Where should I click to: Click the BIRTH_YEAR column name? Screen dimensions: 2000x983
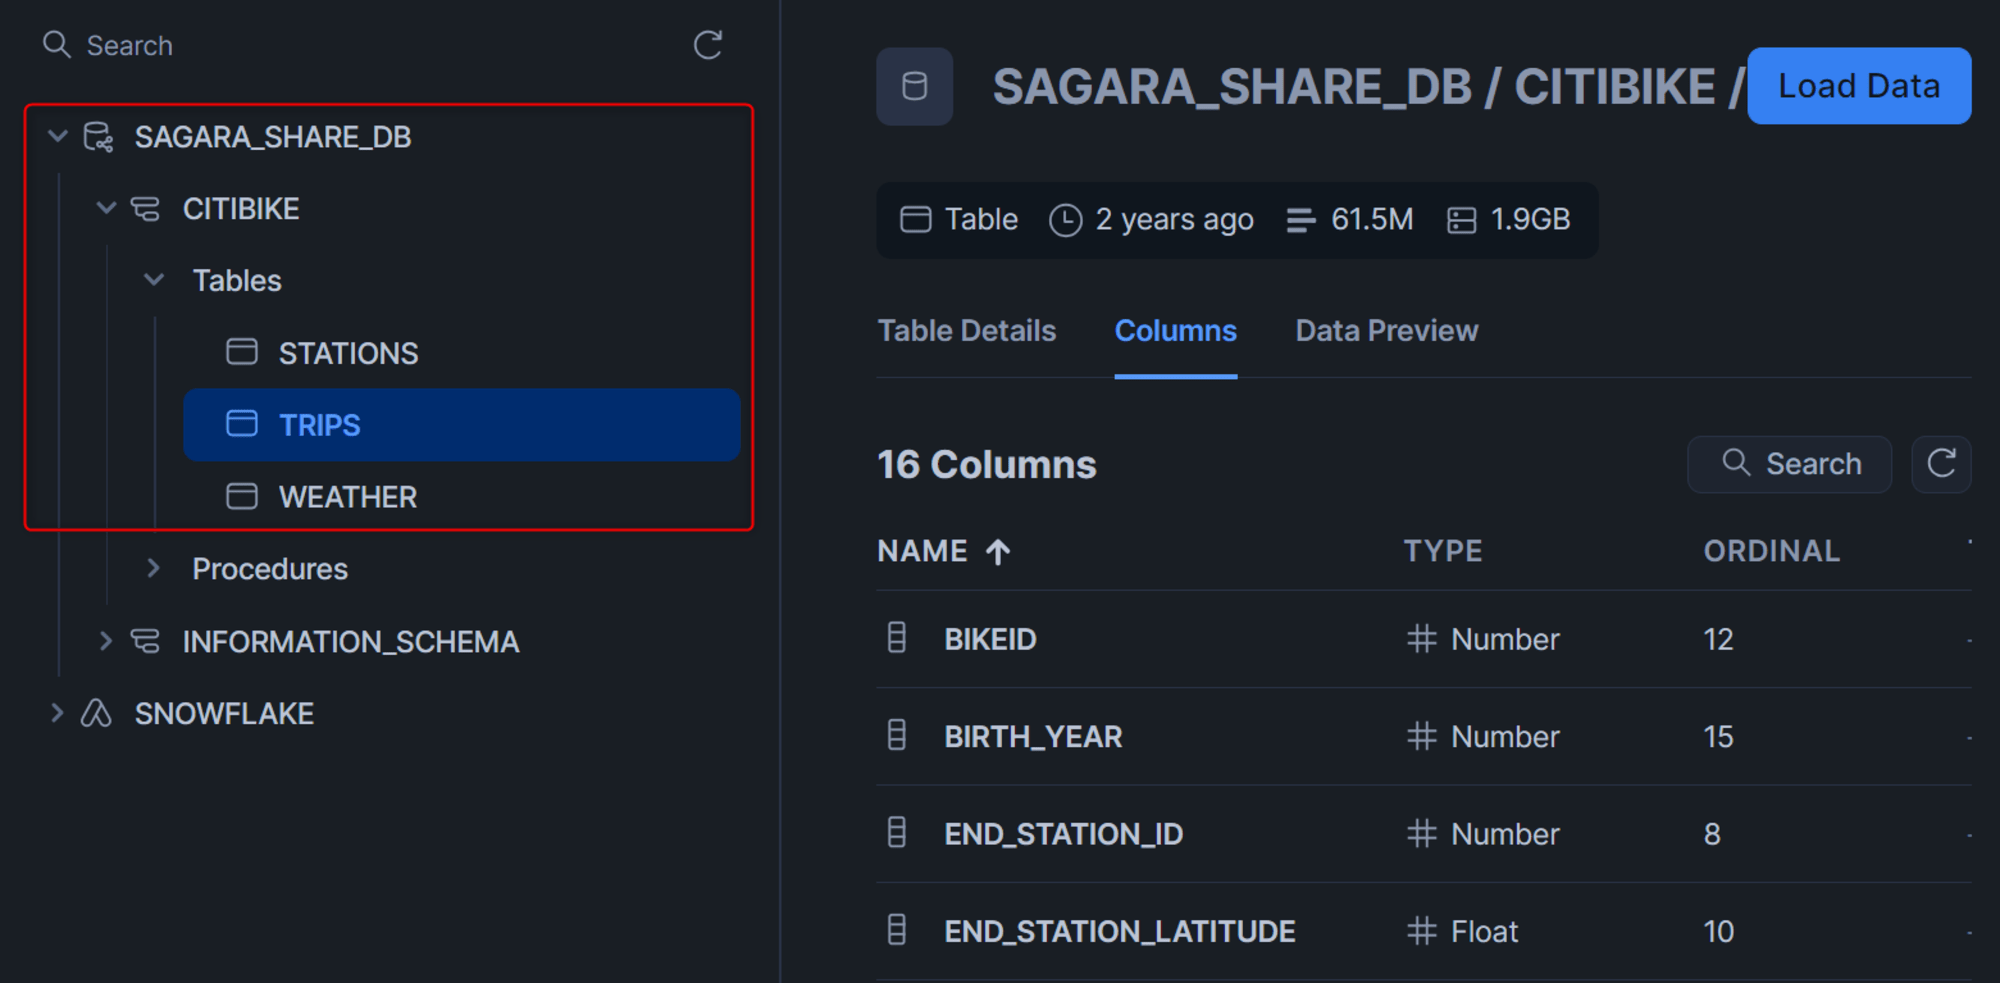point(1033,737)
